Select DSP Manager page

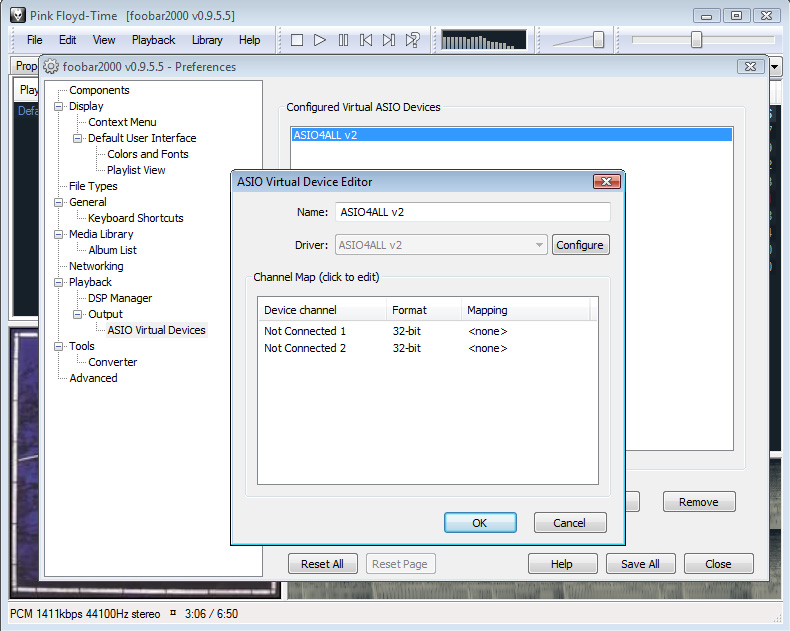click(120, 298)
